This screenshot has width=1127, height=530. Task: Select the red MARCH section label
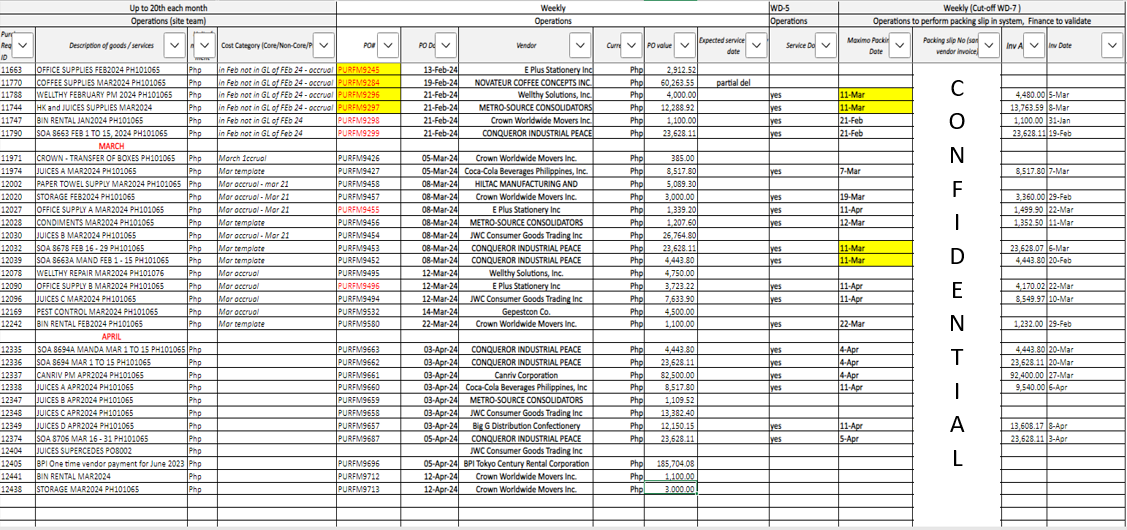coord(112,146)
